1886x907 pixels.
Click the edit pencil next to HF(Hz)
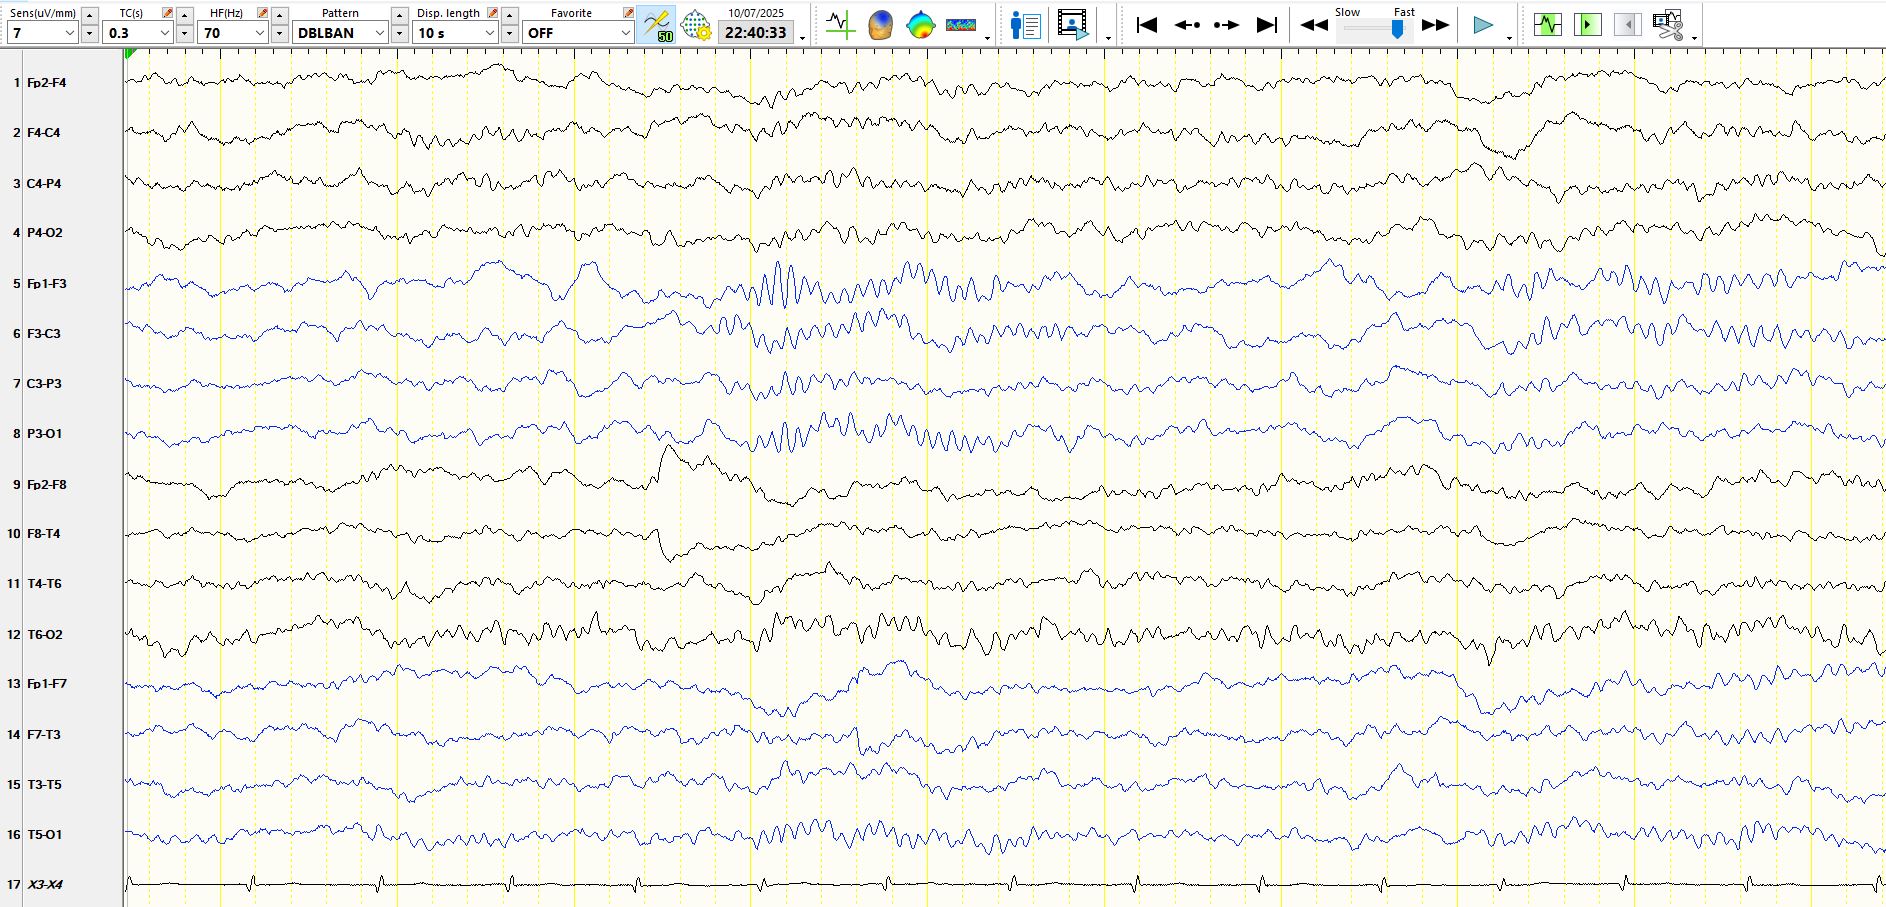pyautogui.click(x=262, y=13)
